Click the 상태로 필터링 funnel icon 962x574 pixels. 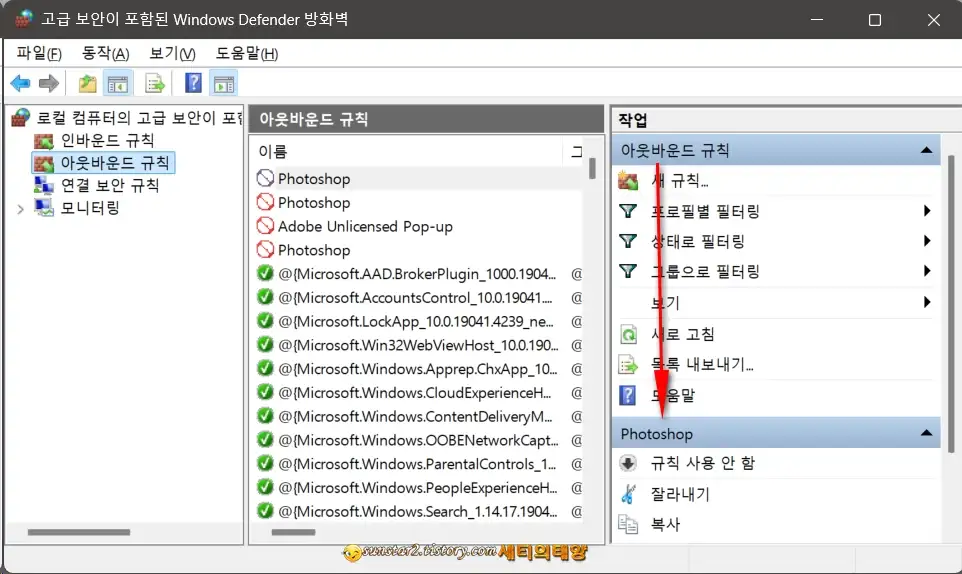pos(628,241)
